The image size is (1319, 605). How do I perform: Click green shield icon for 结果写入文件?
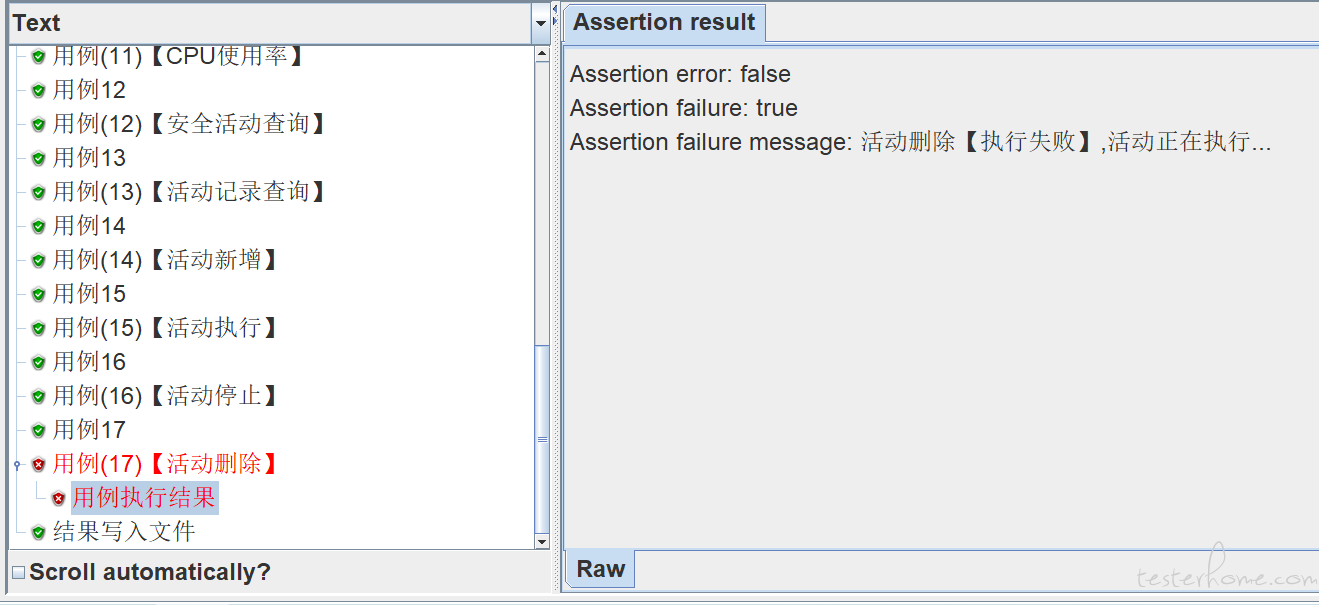tap(38, 533)
